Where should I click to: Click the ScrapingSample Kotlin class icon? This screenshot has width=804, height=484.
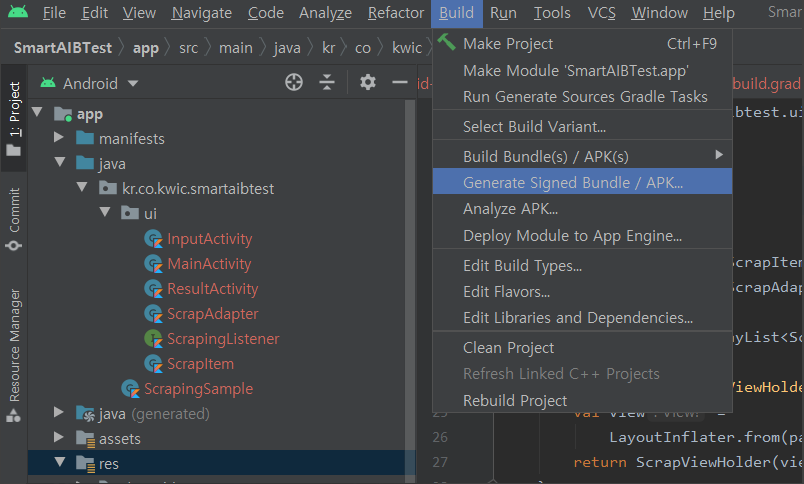point(130,389)
